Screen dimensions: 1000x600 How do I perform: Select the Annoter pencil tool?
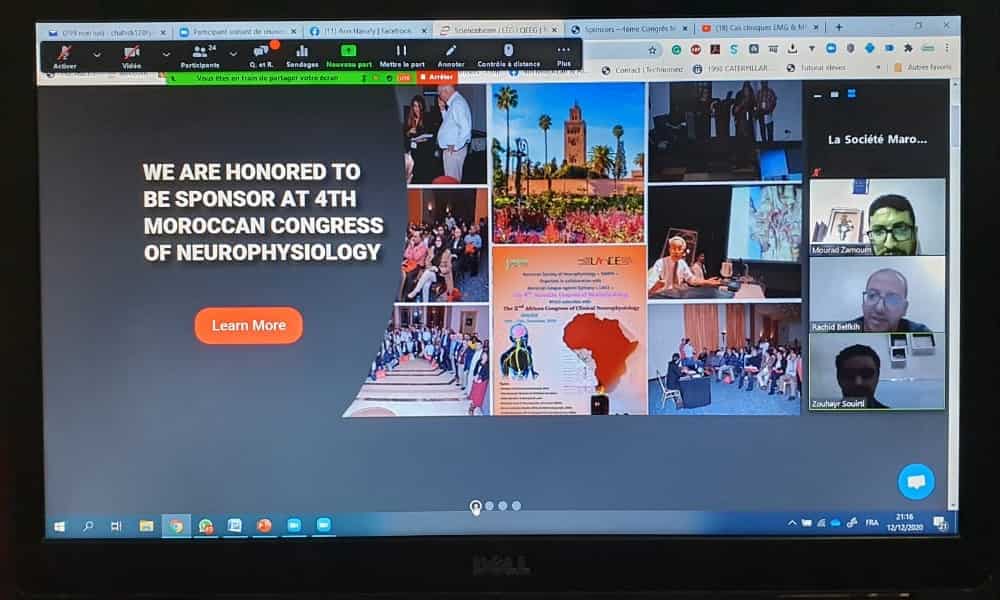451,54
